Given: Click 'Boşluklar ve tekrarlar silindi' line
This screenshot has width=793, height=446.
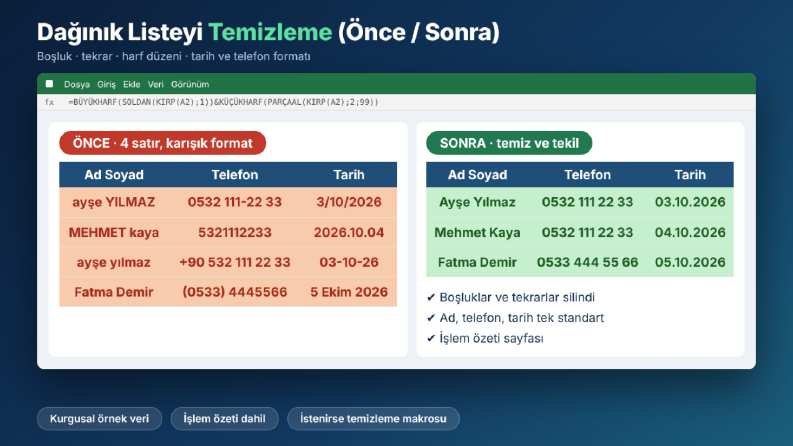Looking at the screenshot, I should (x=511, y=297).
